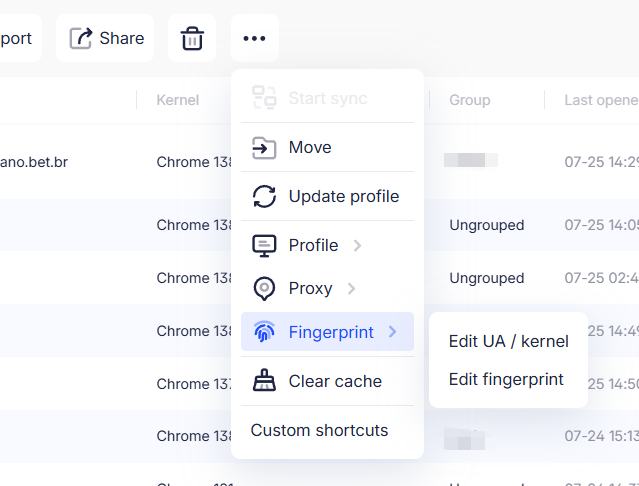639x486 pixels.
Task: Click the Proxy location pin icon
Action: (x=264, y=288)
